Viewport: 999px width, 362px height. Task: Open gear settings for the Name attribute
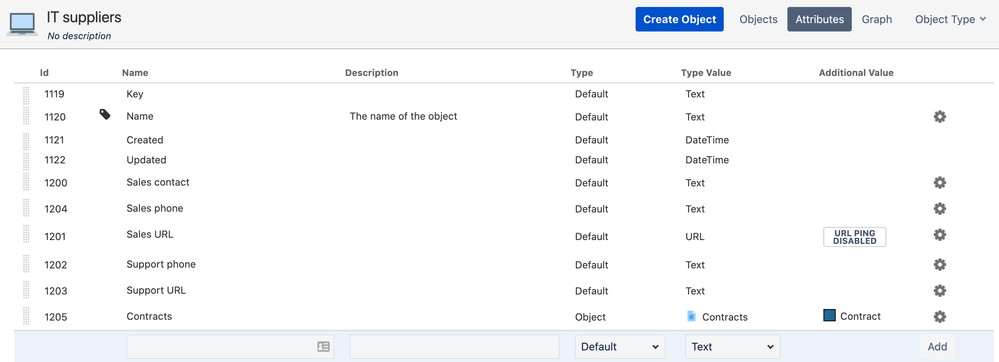click(939, 117)
